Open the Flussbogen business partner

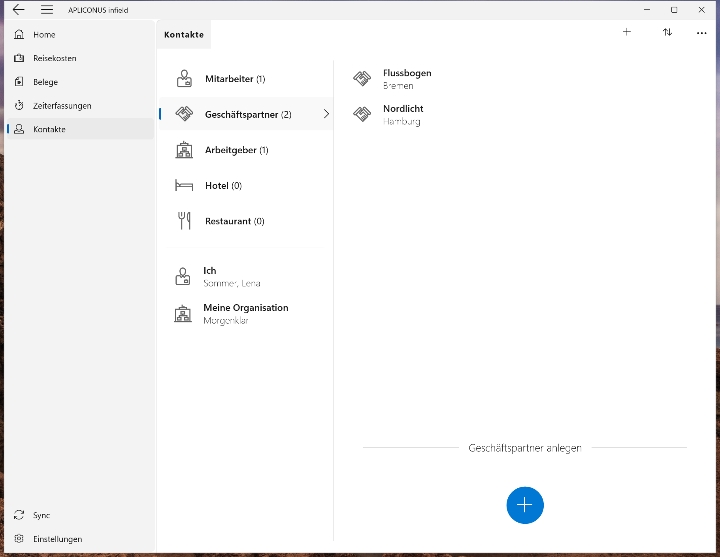[523, 79]
